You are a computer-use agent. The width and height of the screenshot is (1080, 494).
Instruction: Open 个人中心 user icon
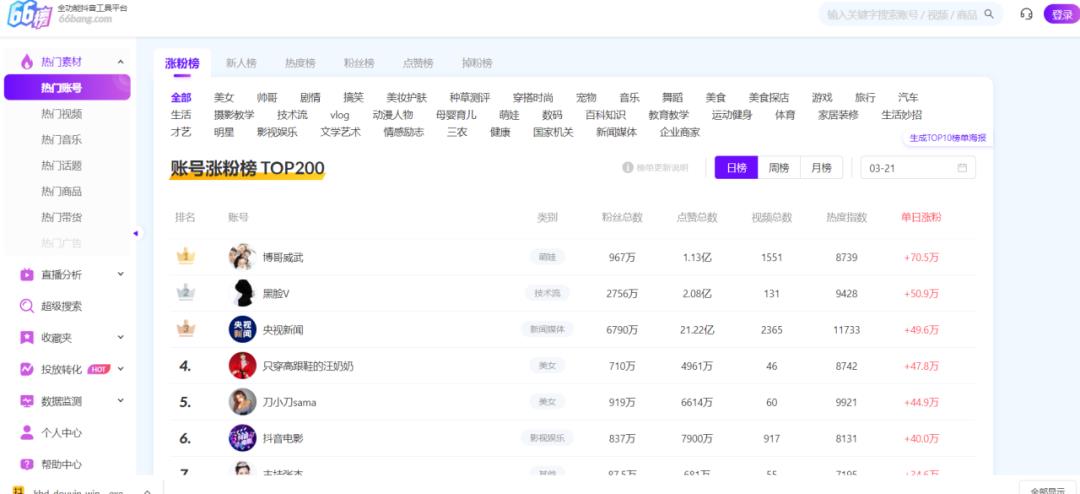(x=27, y=433)
